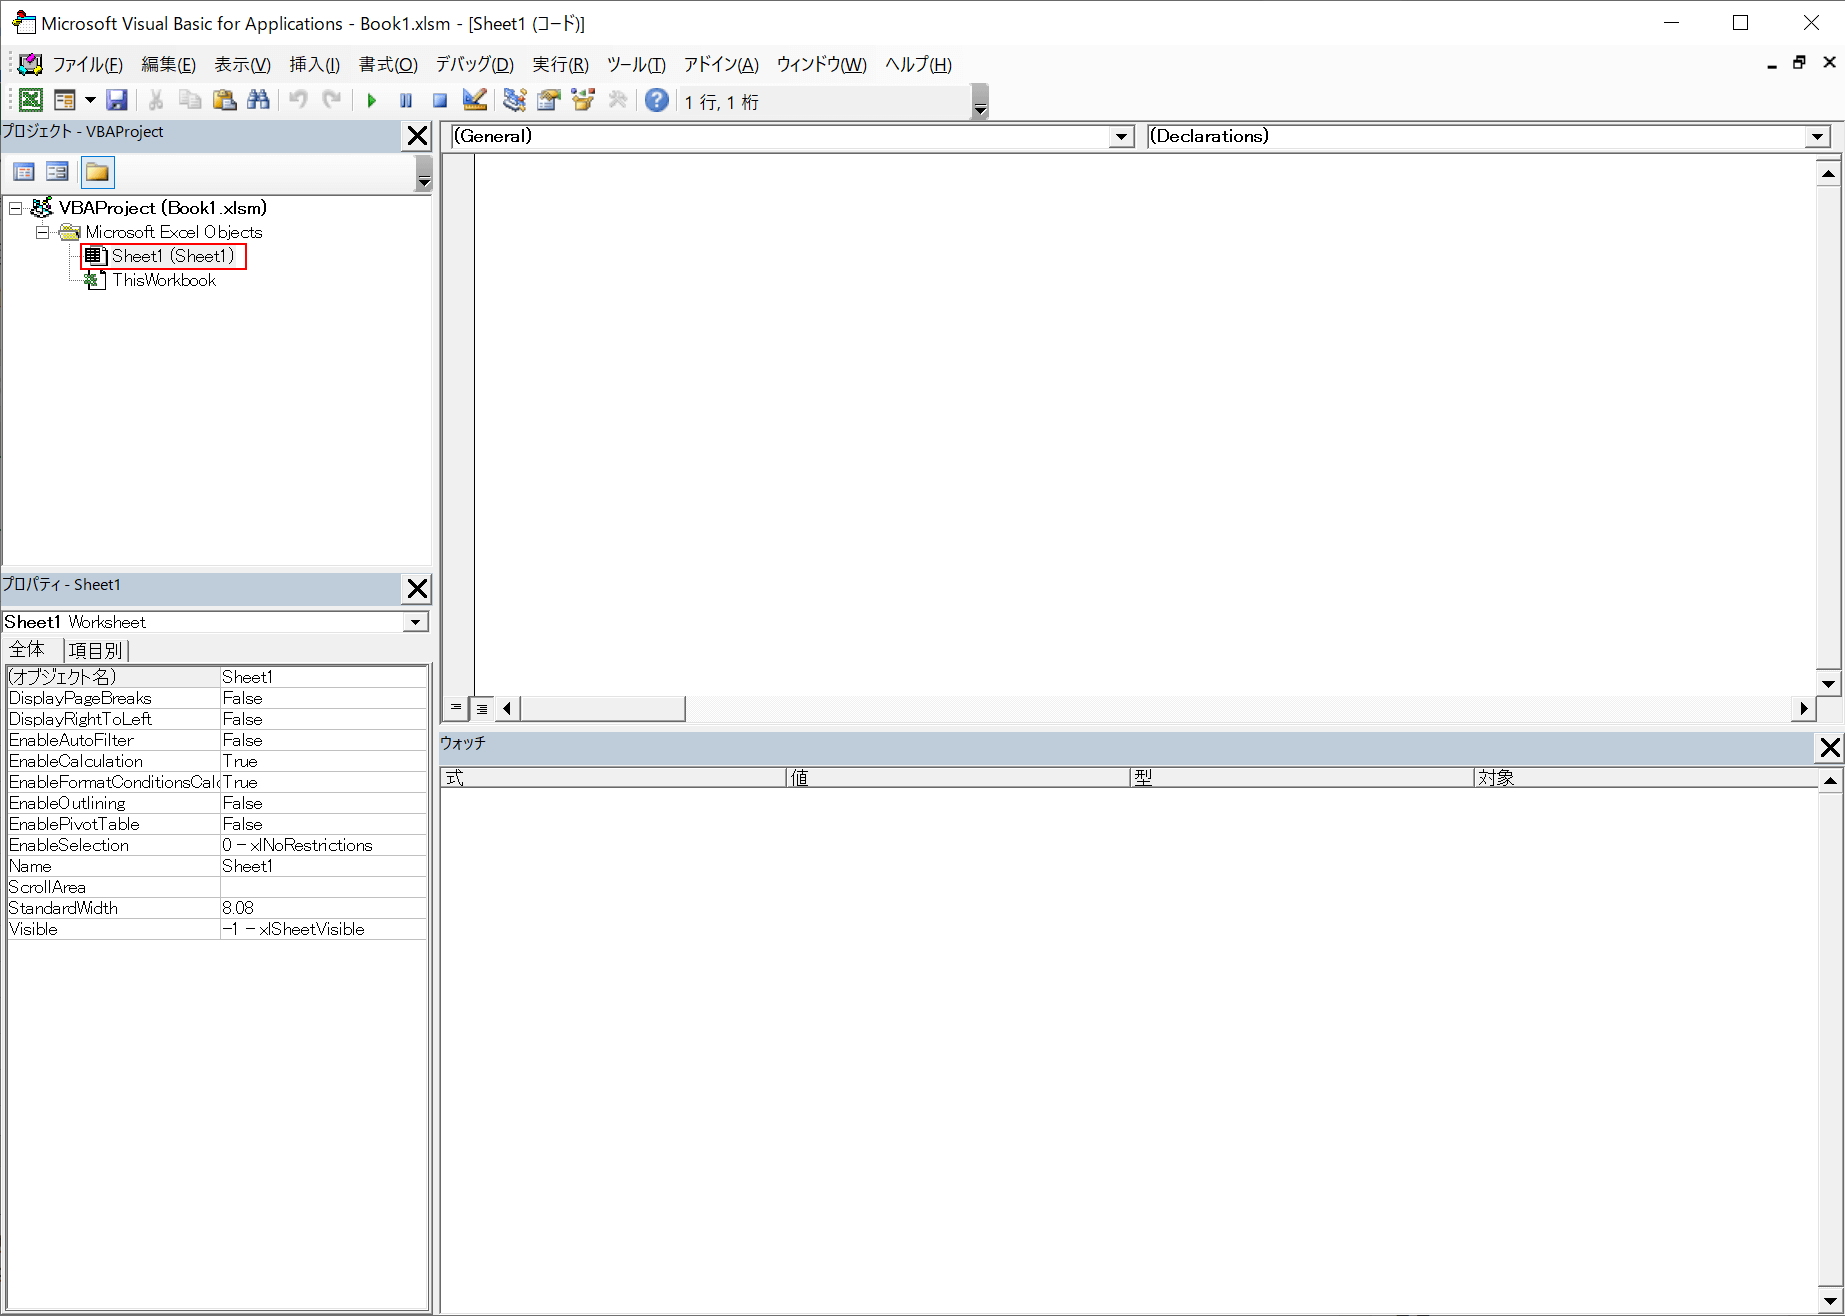Image resolution: width=1845 pixels, height=1316 pixels.
Task: Open the (Declarations) procedure dropdown
Action: click(x=1817, y=137)
